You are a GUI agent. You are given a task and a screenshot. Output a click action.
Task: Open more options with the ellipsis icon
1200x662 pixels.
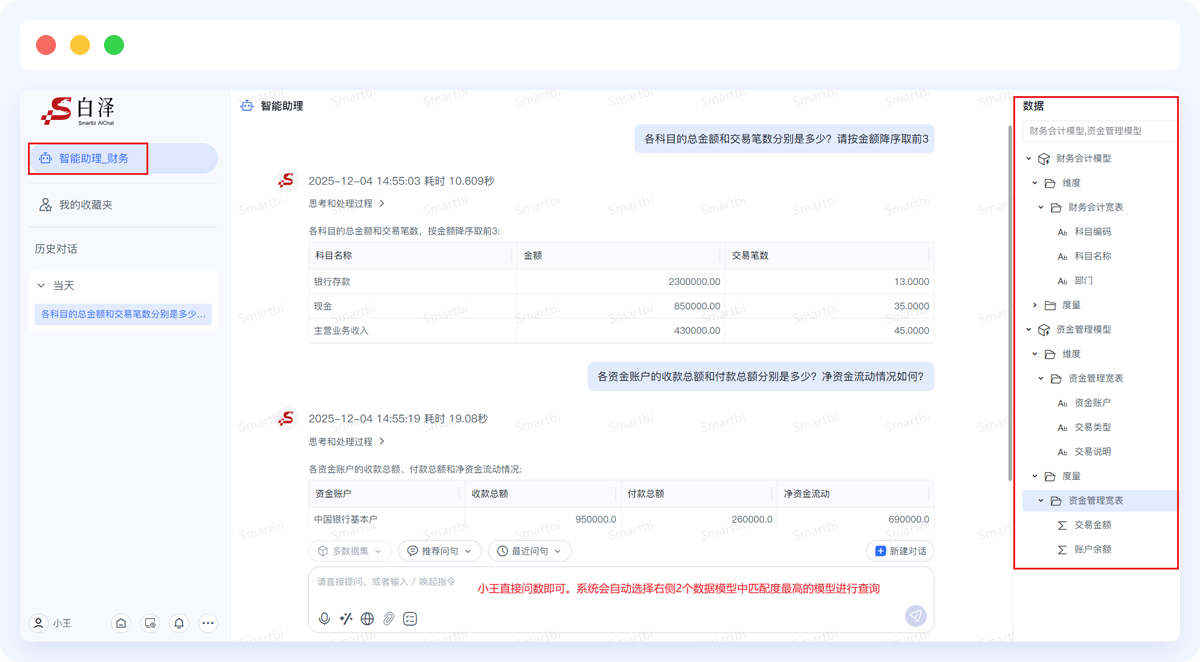[x=207, y=622]
